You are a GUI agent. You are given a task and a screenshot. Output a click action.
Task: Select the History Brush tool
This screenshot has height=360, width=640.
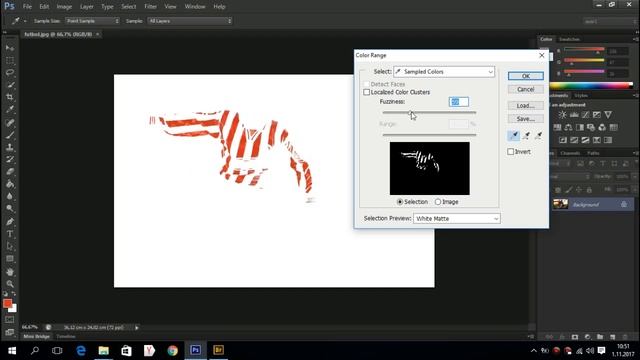pyautogui.click(x=10, y=159)
